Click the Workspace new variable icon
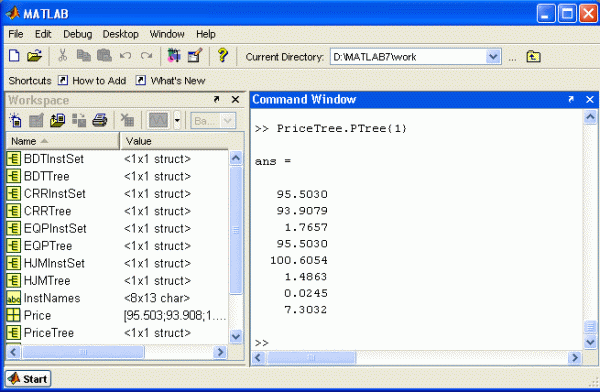This screenshot has width=600, height=392. click(15, 121)
